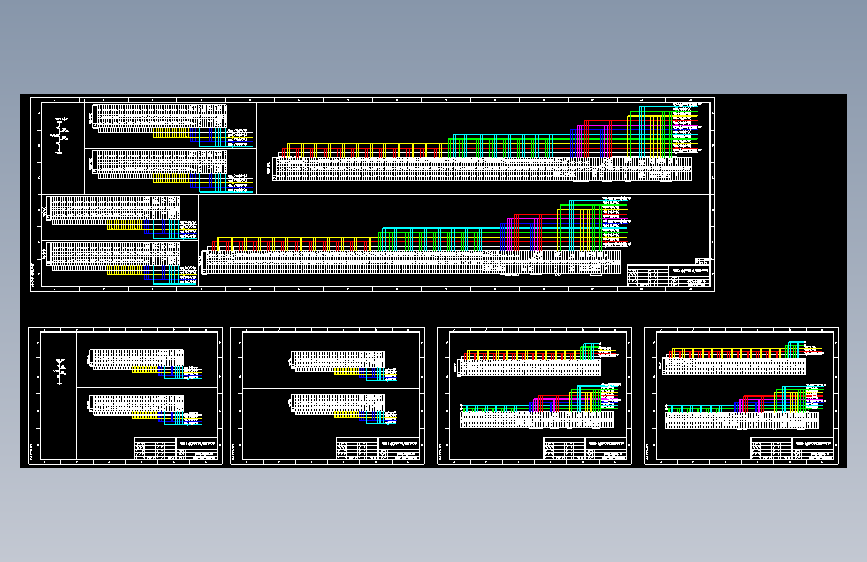
Task: Click the title block of the rightmost bottom sheet
Action: (x=792, y=449)
